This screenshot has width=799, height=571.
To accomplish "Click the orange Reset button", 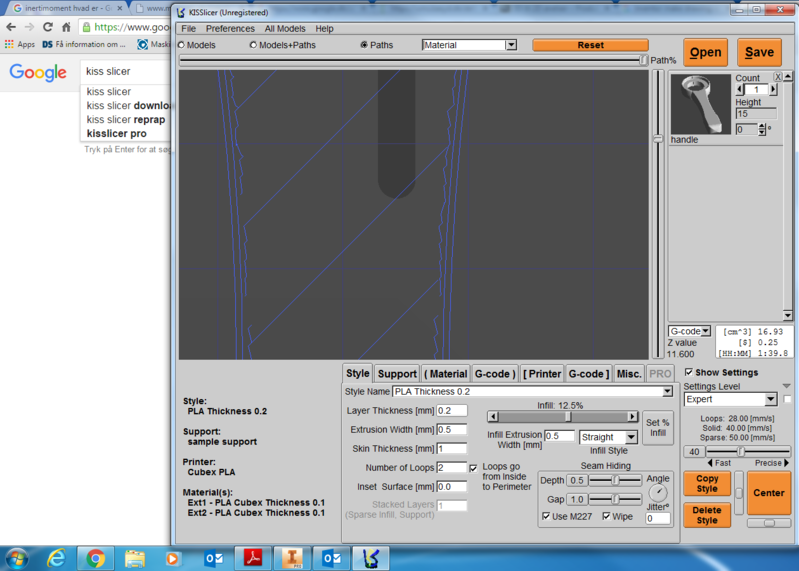I will pos(591,45).
